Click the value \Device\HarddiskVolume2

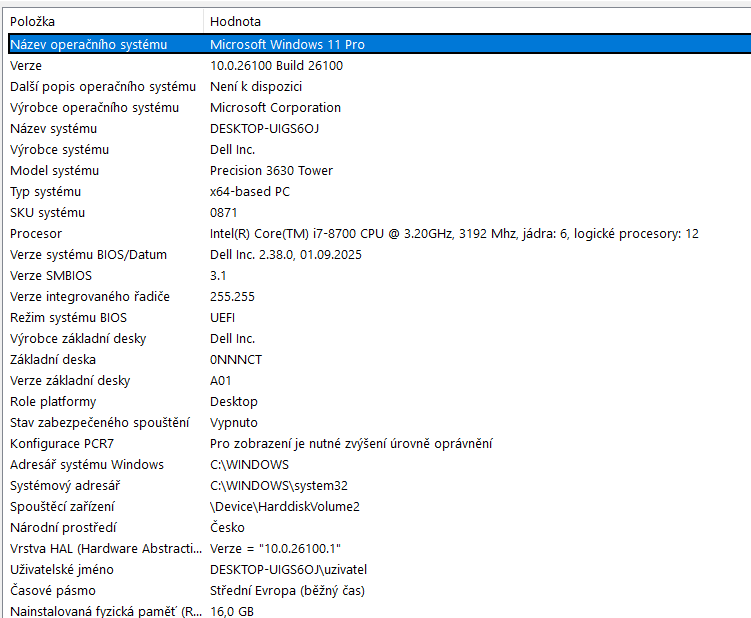click(x=284, y=507)
